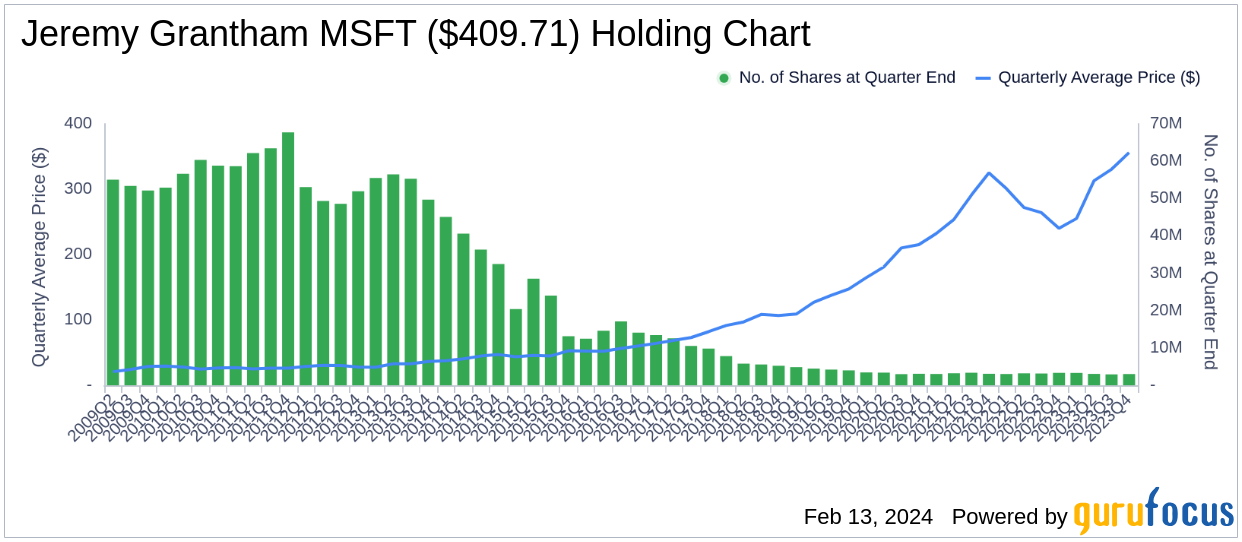Screen dimensions: 1242x542
Task: Click the 60M tick on the right axis
Action: point(1166,160)
